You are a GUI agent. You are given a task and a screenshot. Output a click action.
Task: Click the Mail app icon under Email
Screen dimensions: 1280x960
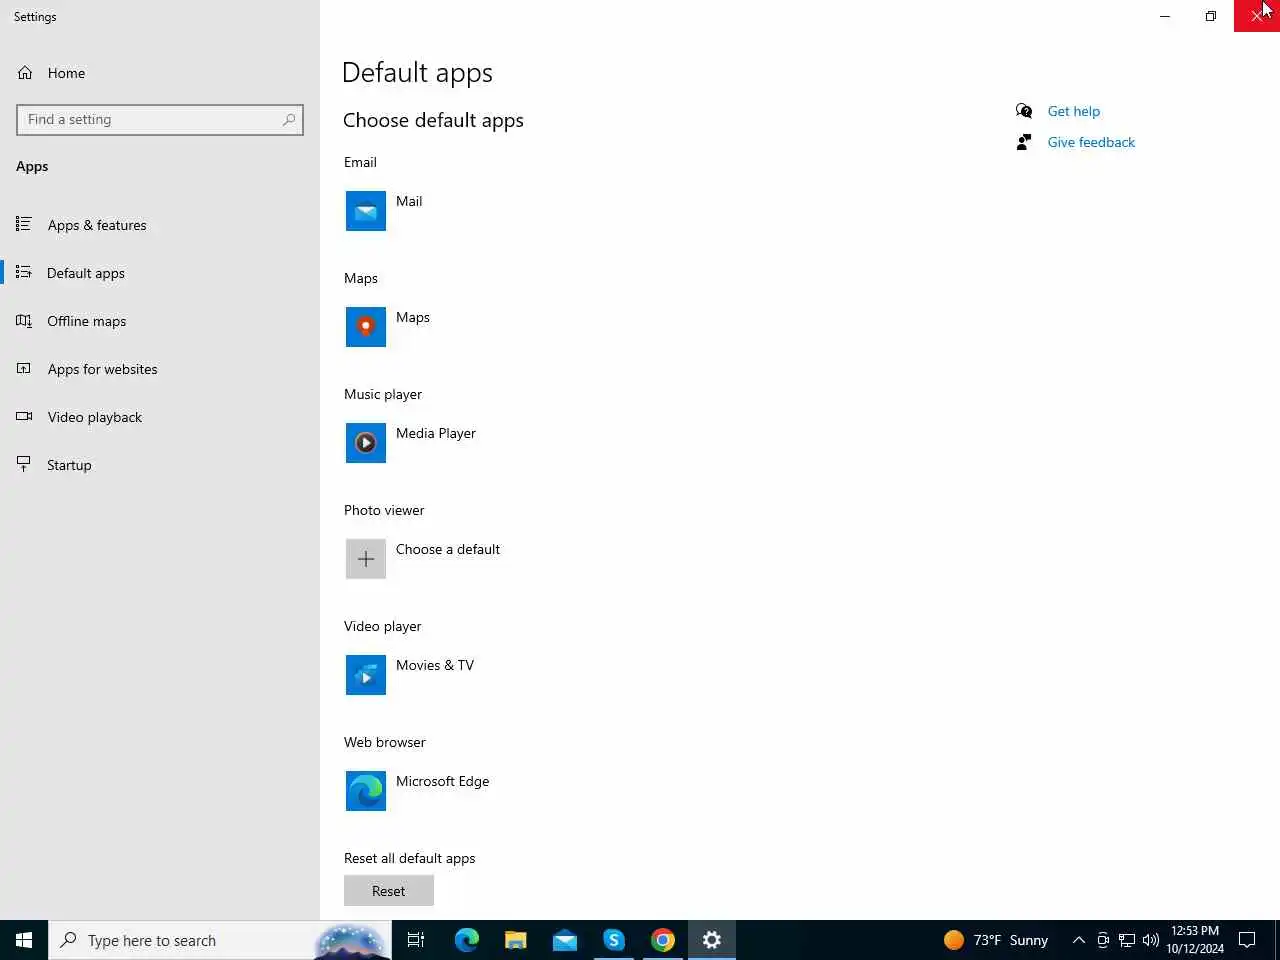(x=366, y=211)
